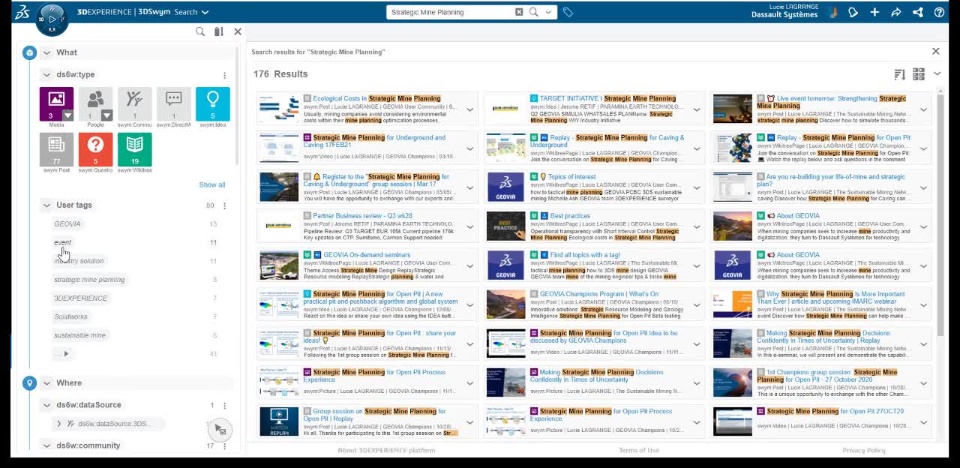Viewport: 960px width, 468px height.
Task: Select the industry solution tag
Action: coord(79,261)
